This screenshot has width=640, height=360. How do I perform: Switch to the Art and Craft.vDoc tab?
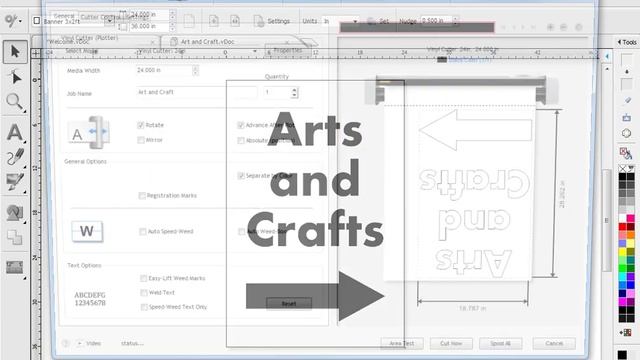tap(231, 42)
